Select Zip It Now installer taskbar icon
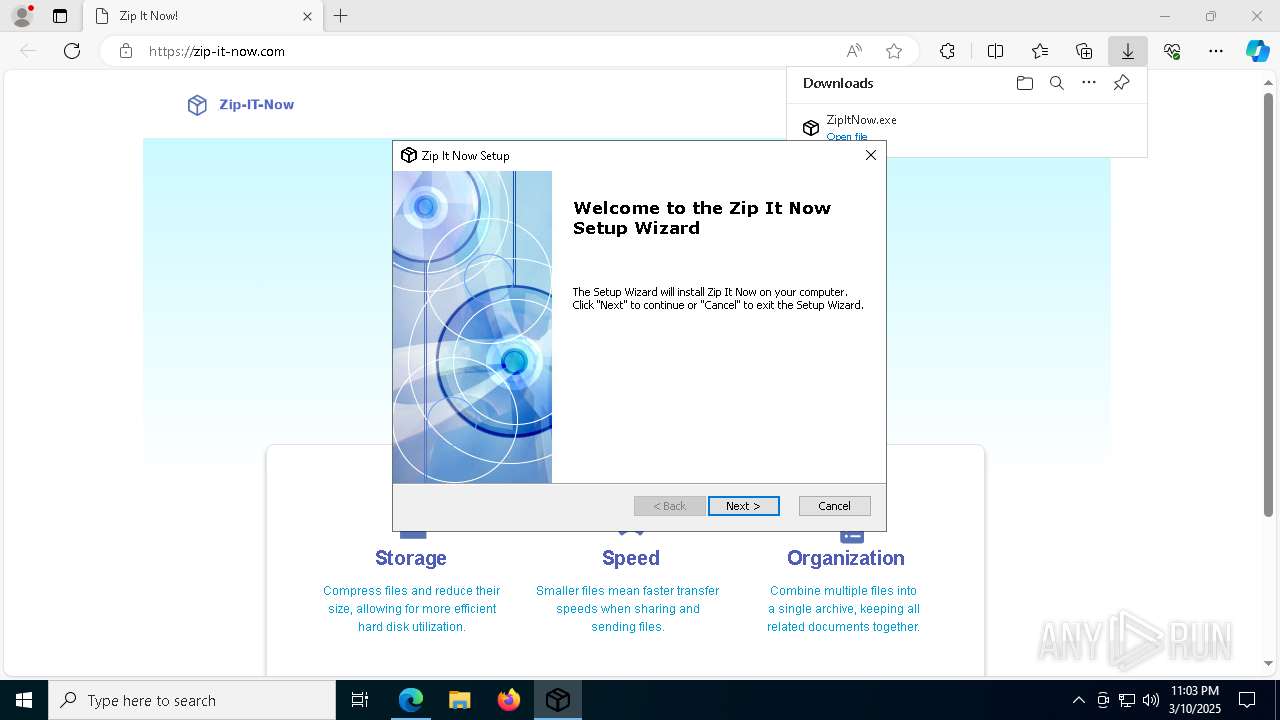This screenshot has width=1280, height=720. pyautogui.click(x=558, y=700)
